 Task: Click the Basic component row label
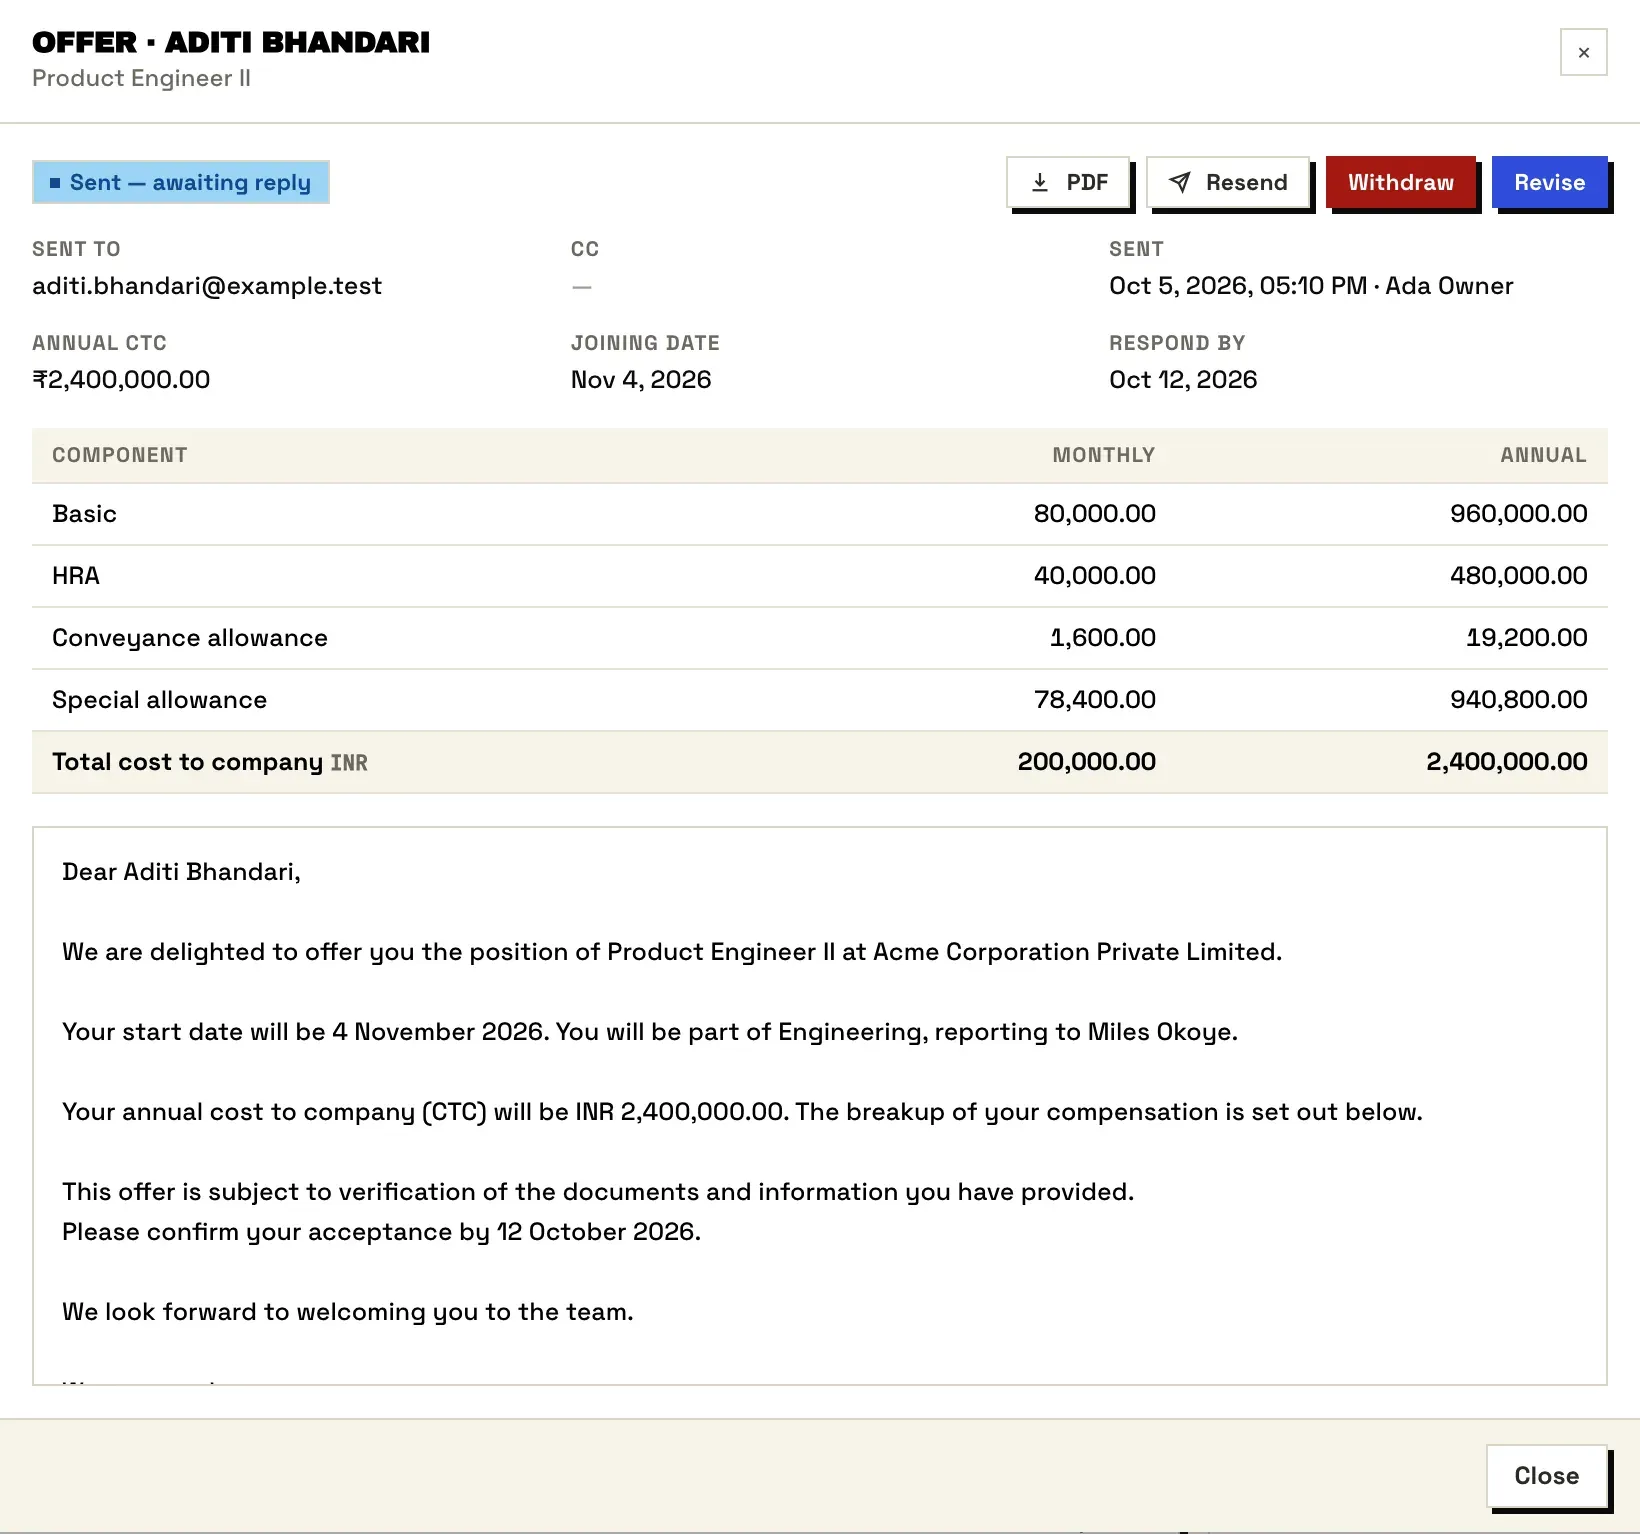(84, 514)
